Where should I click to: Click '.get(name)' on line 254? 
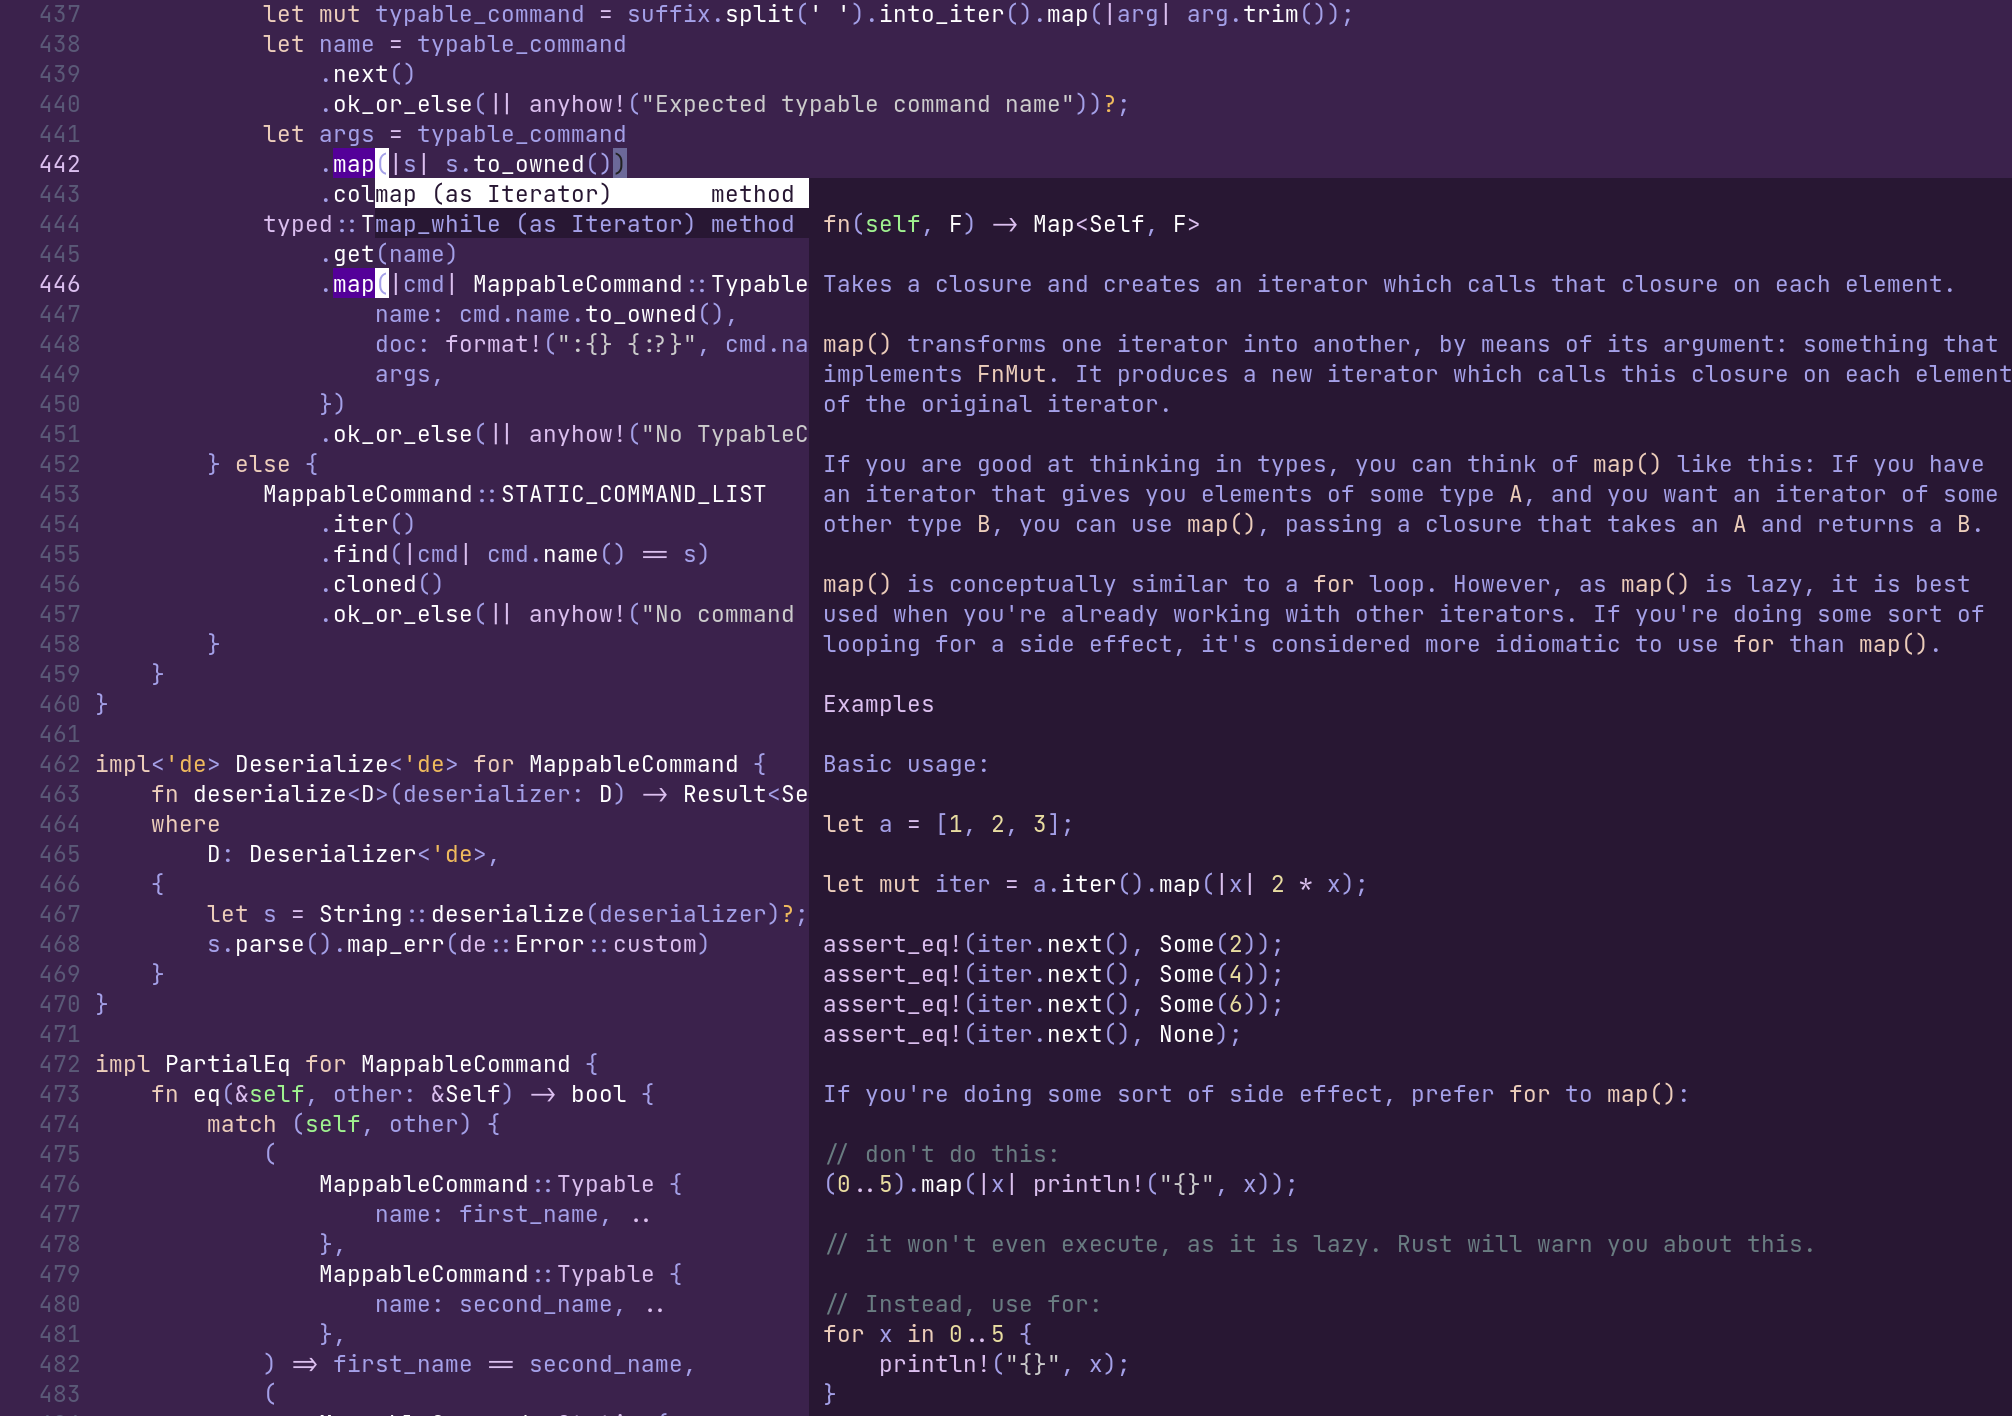[389, 254]
